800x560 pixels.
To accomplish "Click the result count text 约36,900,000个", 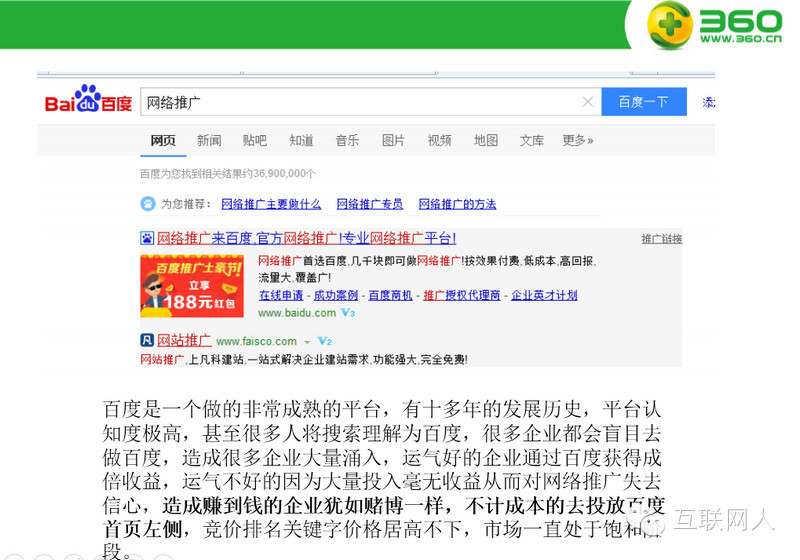I will [280, 174].
